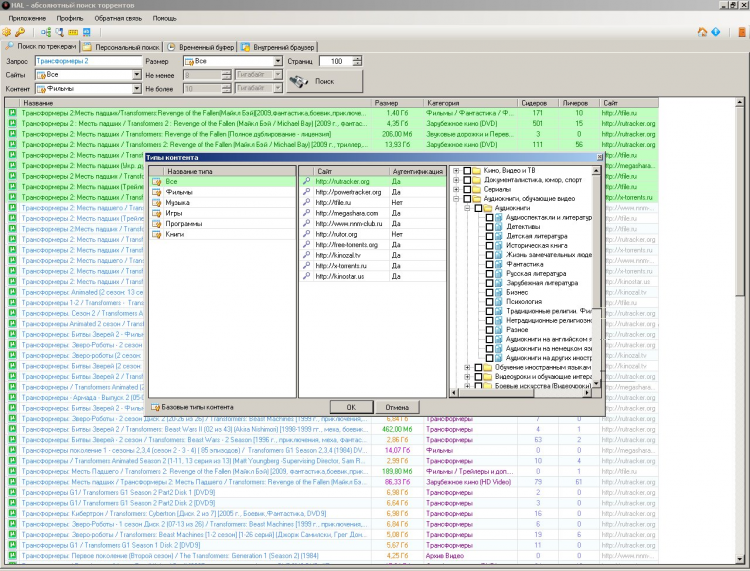Open the Контент dropdown list

point(136,89)
